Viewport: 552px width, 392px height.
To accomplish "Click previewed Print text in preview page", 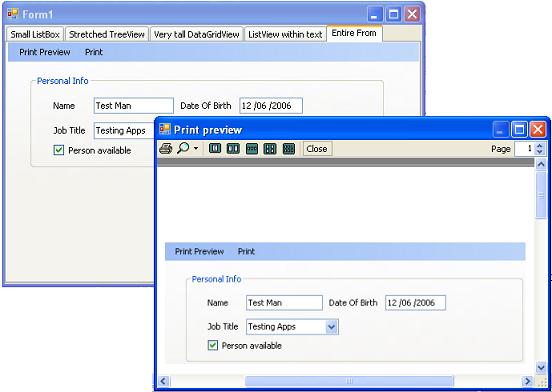I will tap(246, 252).
